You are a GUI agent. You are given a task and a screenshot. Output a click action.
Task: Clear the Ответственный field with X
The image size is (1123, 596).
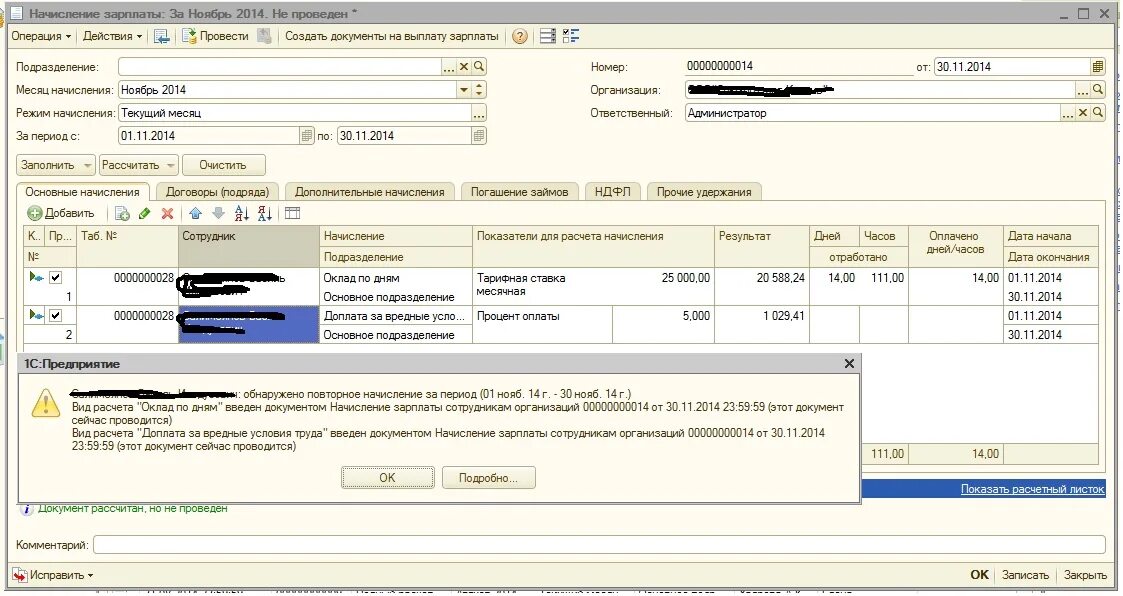point(1083,112)
